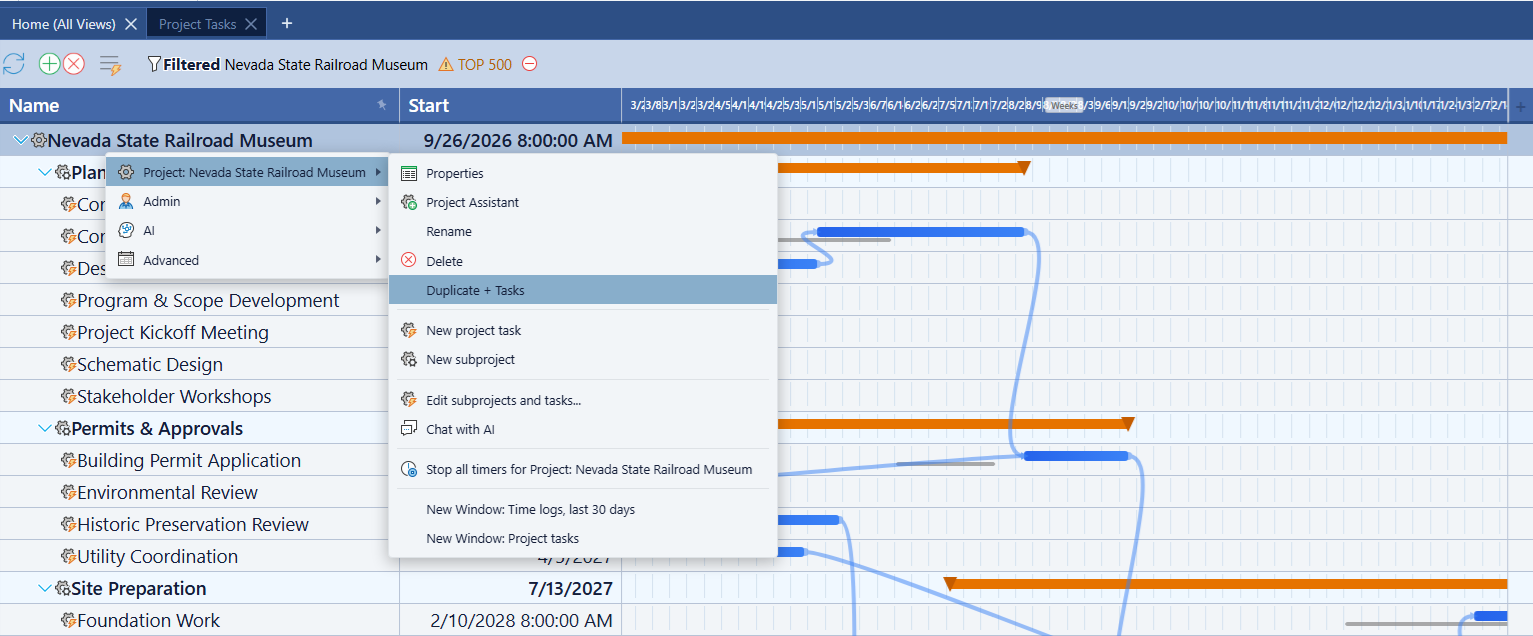Choose Delete in the context menu
The width and height of the screenshot is (1533, 636).
click(583, 261)
